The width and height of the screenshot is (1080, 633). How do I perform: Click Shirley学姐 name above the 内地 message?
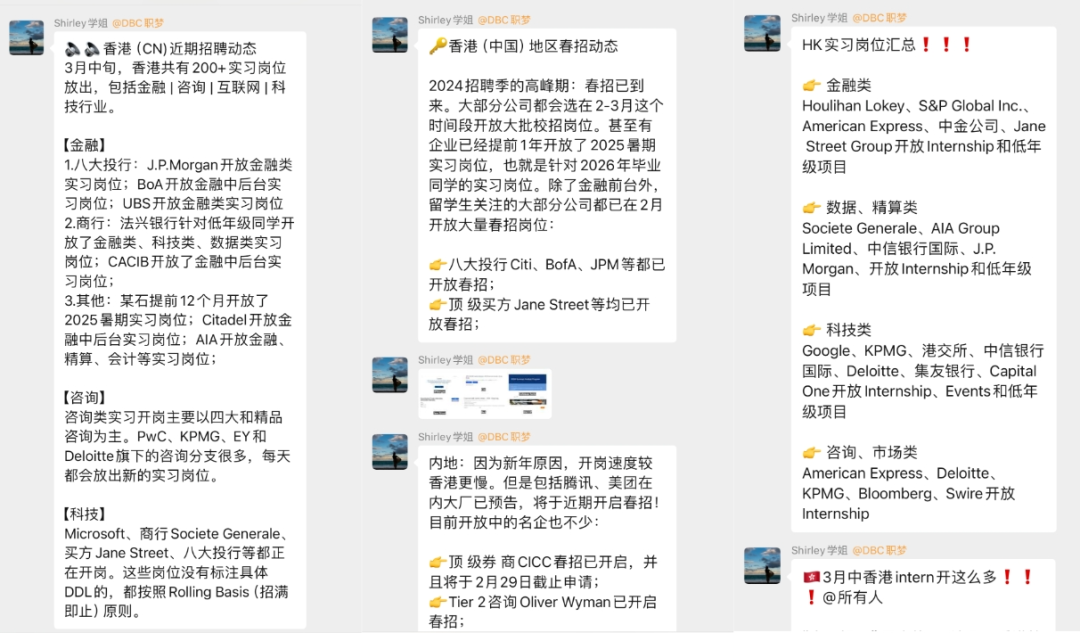(x=445, y=437)
